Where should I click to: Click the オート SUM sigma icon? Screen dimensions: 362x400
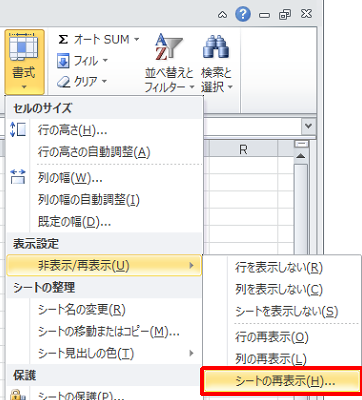pos(63,39)
